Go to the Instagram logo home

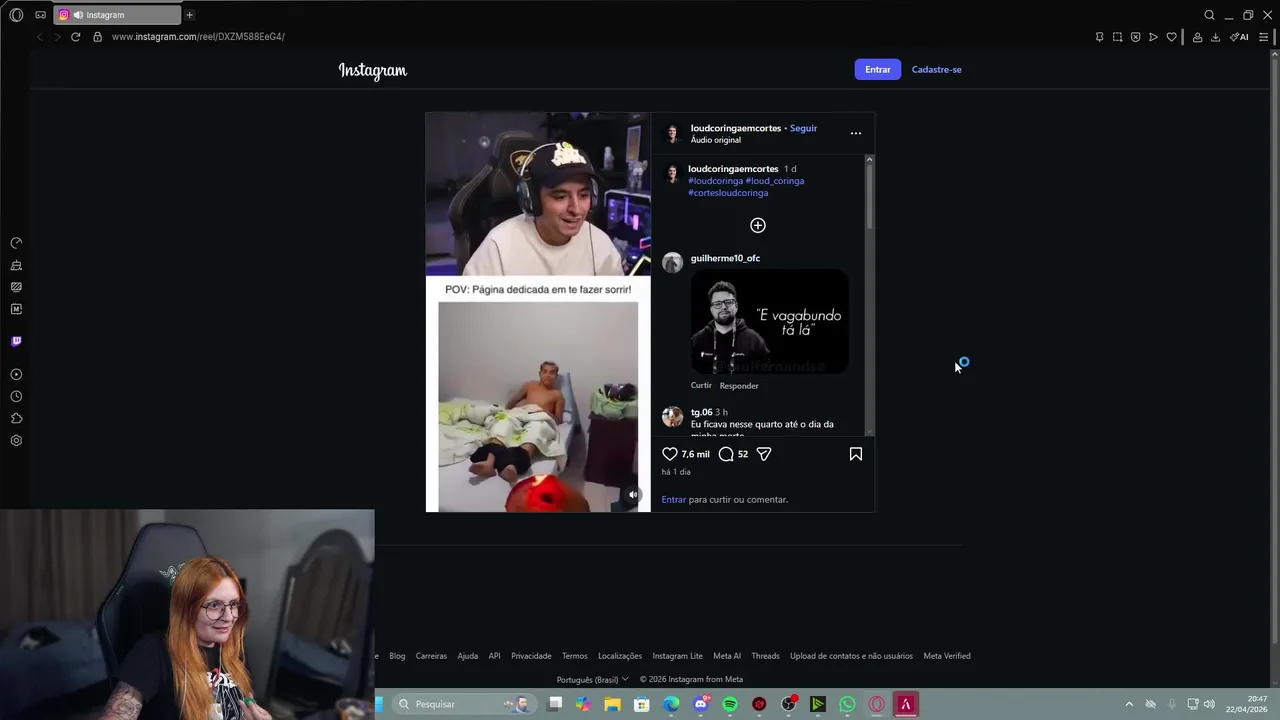tap(373, 70)
